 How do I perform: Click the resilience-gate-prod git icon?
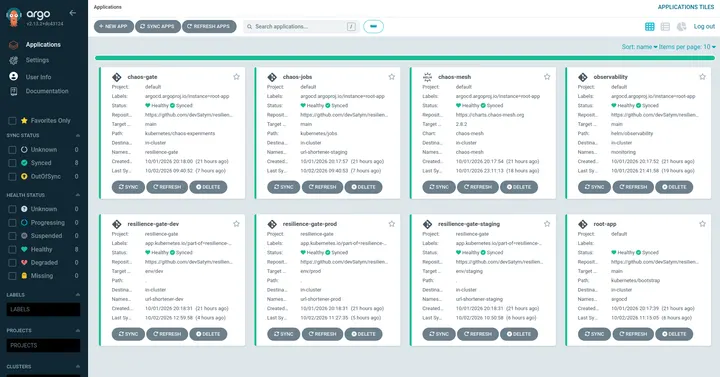tap(272, 224)
